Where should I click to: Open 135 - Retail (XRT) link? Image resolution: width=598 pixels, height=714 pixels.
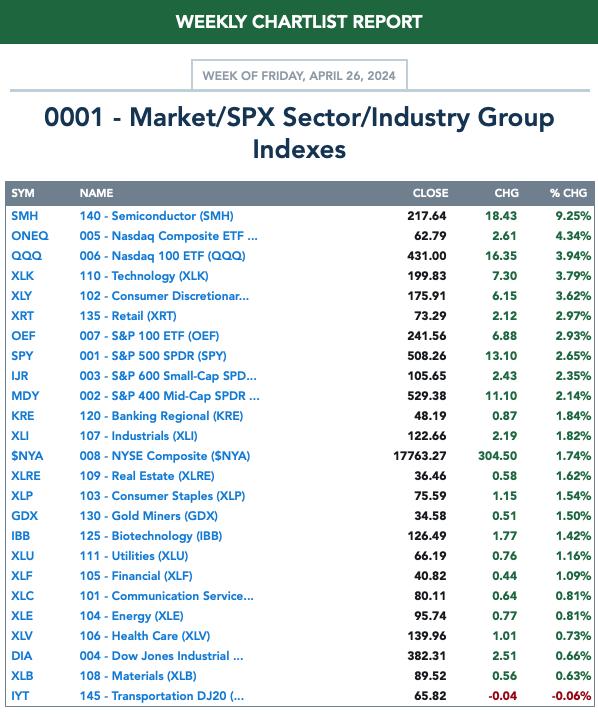[128, 316]
